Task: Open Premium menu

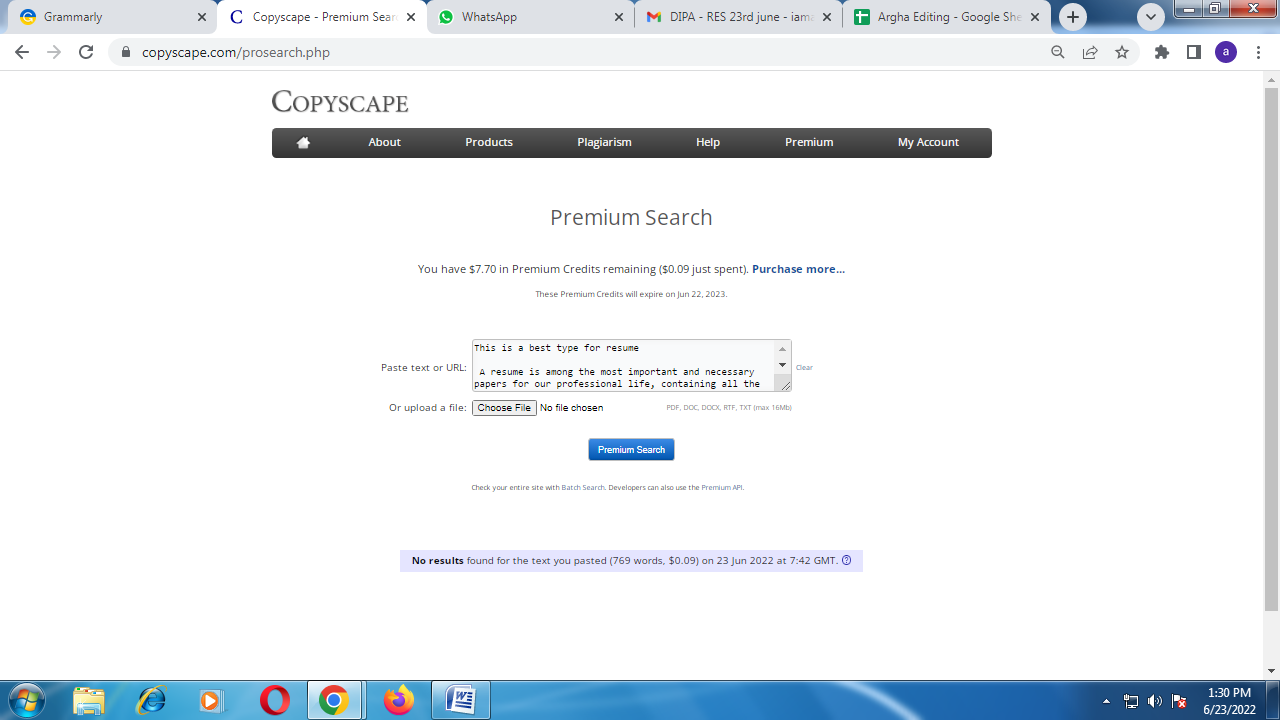Action: [x=809, y=142]
